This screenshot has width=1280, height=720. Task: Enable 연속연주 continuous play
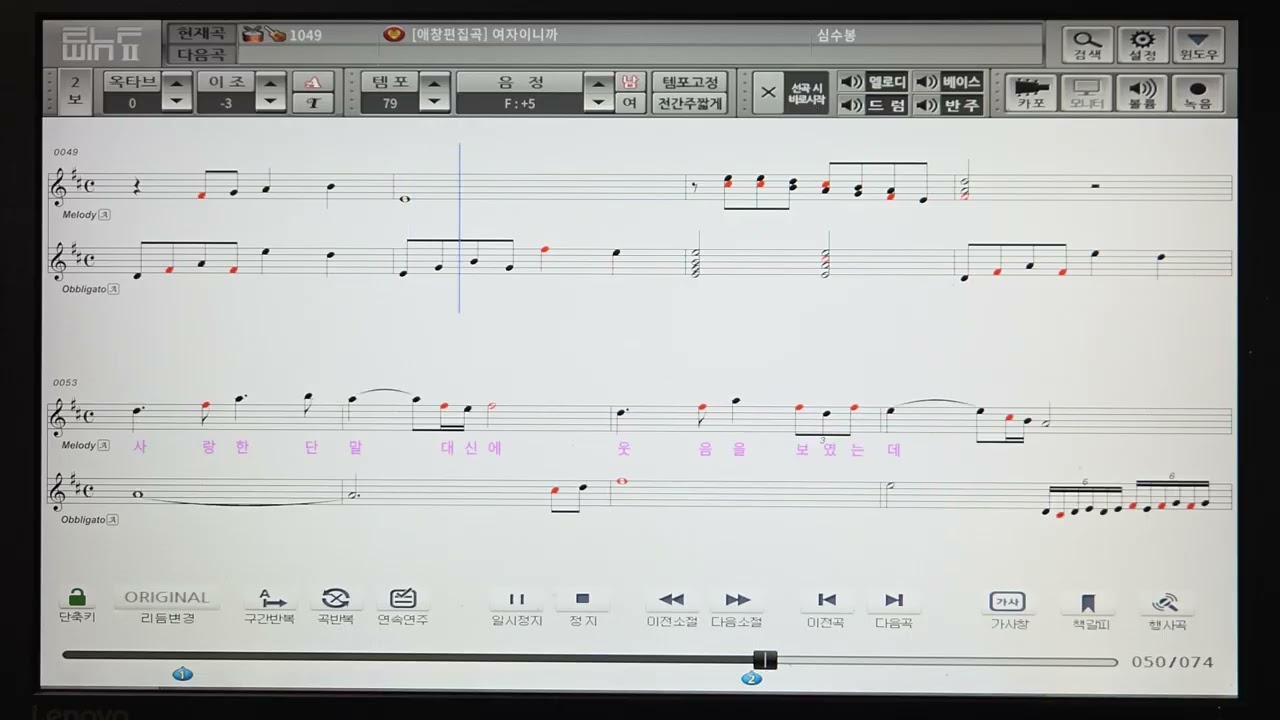(403, 606)
